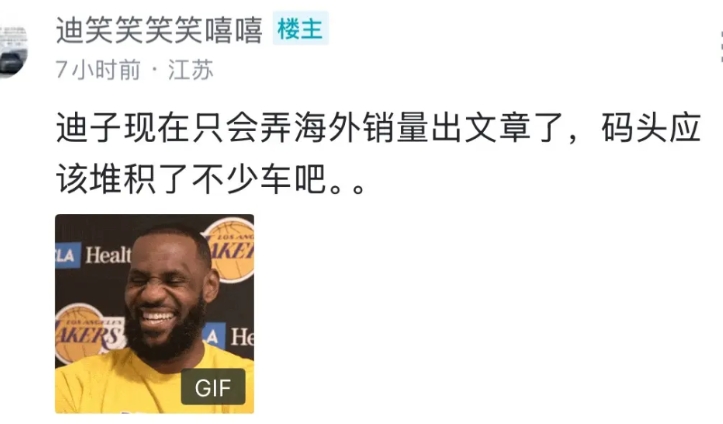Click the upper Lakers logo in GIF
Image resolution: width=723 pixels, height=424 pixels.
229,250
